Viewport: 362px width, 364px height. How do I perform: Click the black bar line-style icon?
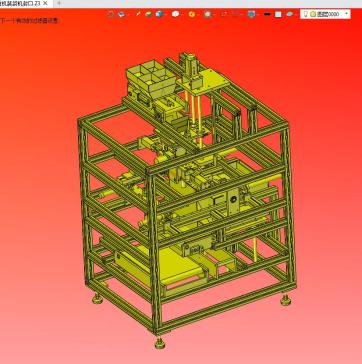[x=267, y=14]
